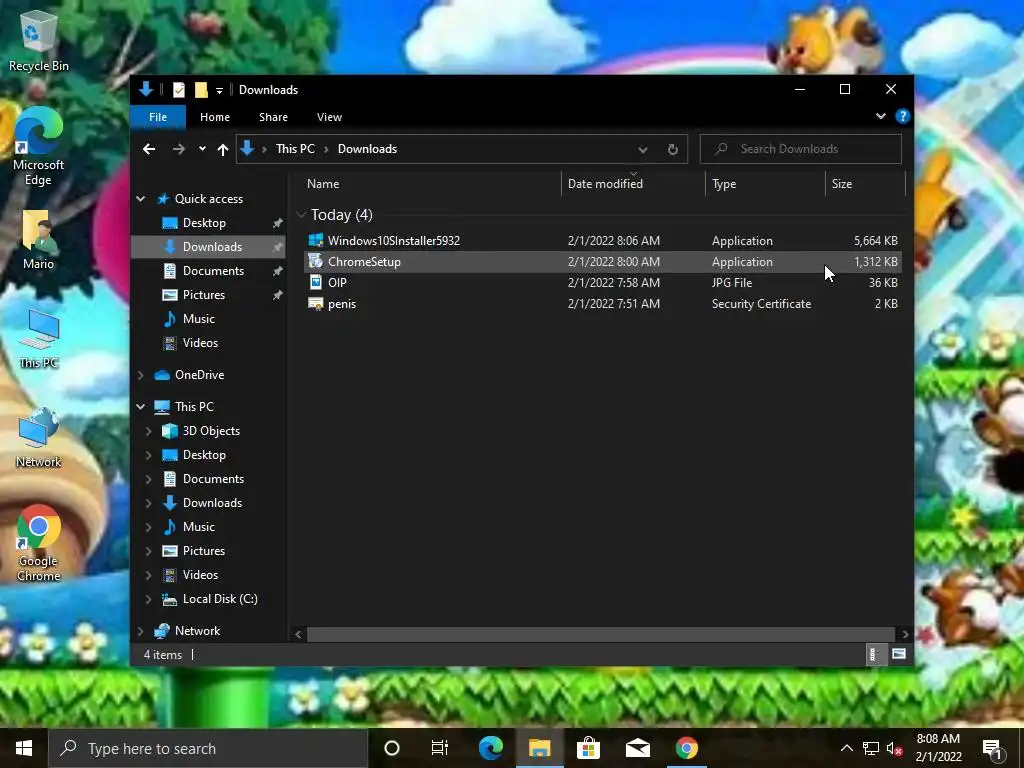Refresh the Downloads folder view
The height and width of the screenshot is (768, 1024).
click(x=673, y=149)
